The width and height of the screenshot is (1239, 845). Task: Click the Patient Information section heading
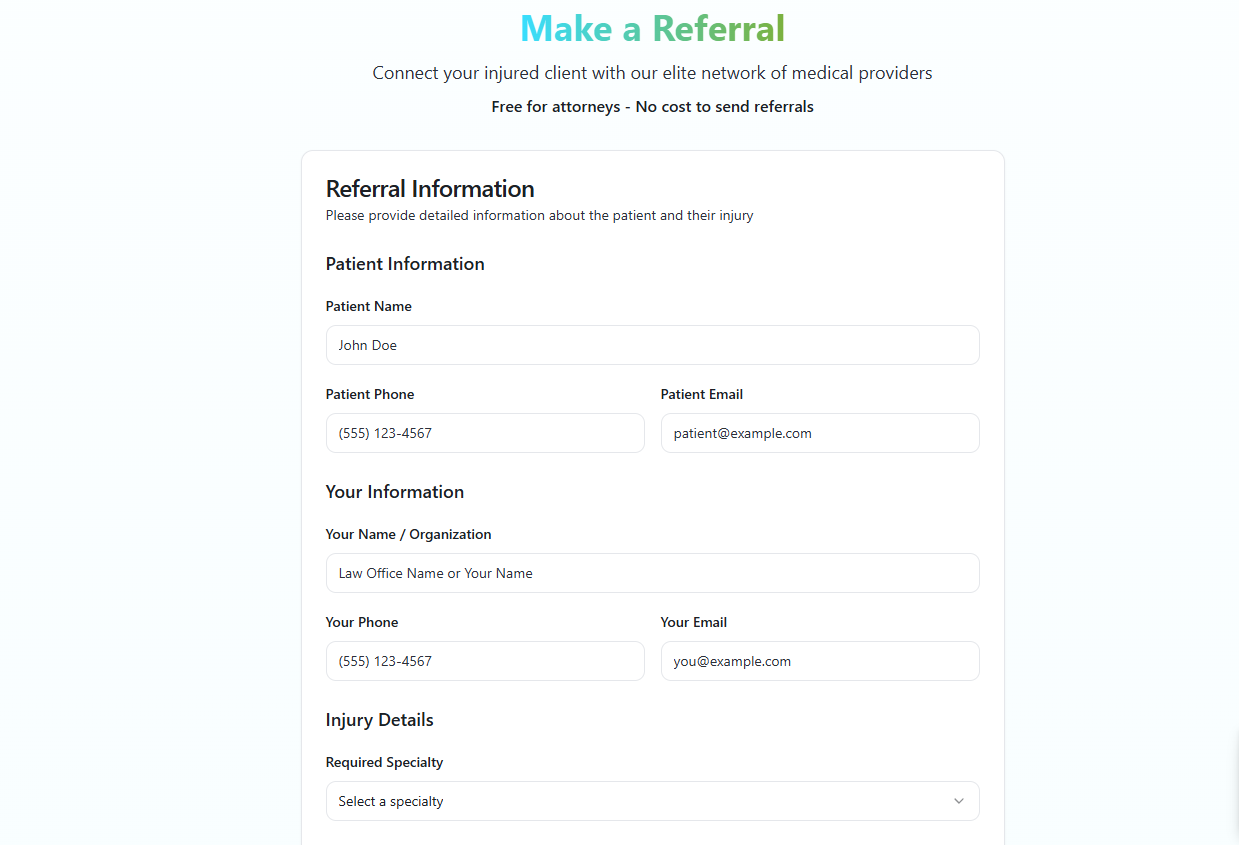(405, 264)
